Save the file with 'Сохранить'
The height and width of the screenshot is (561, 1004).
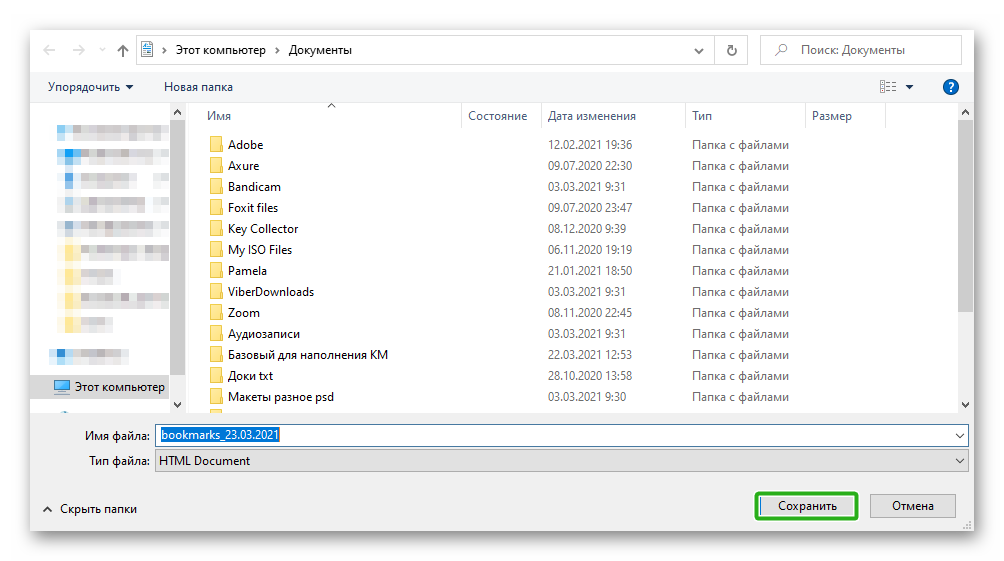tap(807, 506)
